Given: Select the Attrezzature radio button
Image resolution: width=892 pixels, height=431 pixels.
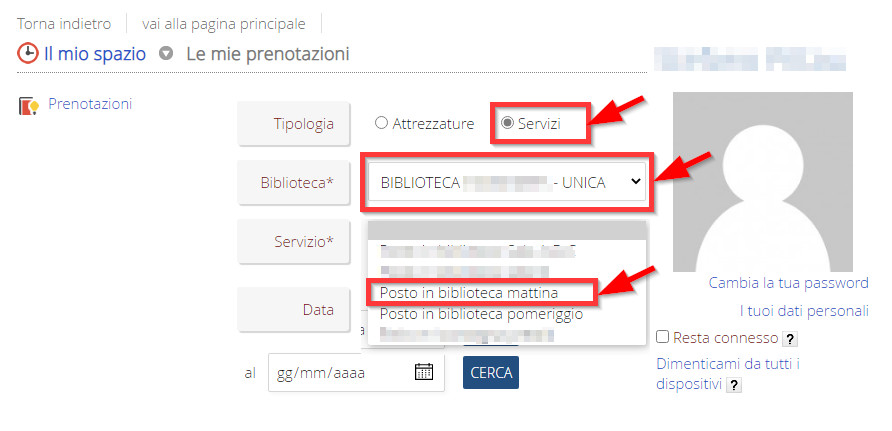Looking at the screenshot, I should click(x=381, y=123).
